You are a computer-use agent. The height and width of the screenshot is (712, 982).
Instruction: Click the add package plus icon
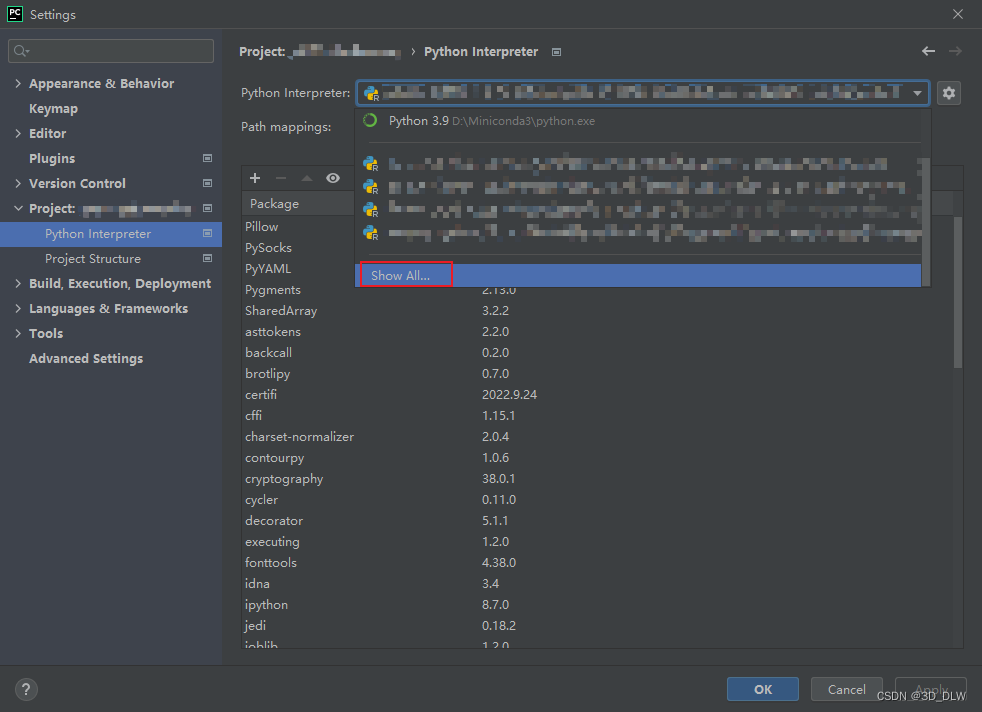(x=255, y=178)
